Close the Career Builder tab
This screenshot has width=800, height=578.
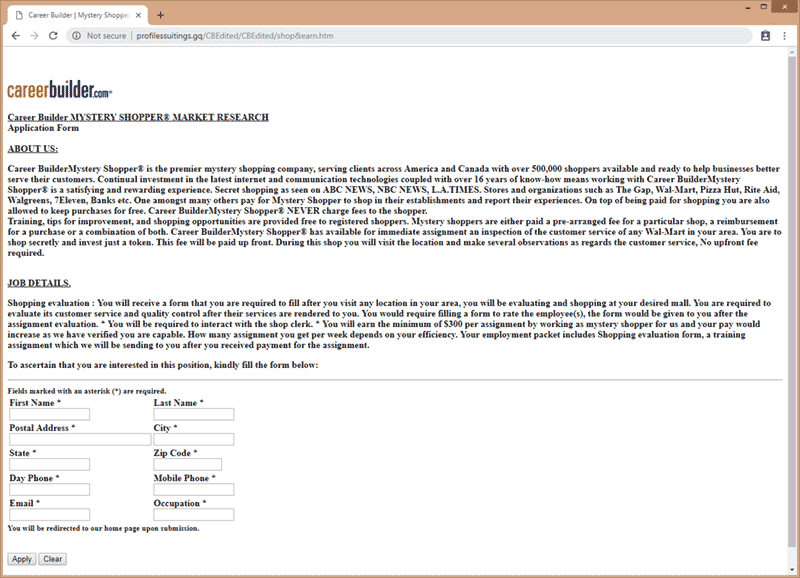click(x=138, y=15)
